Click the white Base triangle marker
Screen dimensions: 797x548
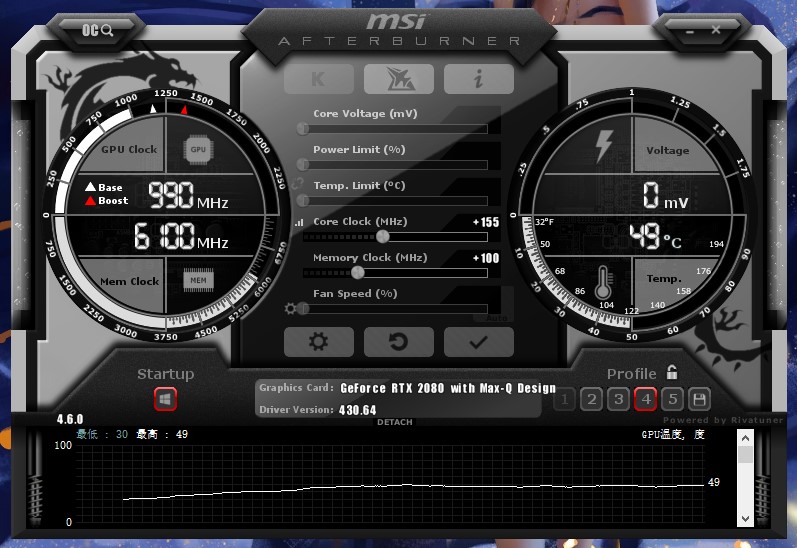click(154, 109)
